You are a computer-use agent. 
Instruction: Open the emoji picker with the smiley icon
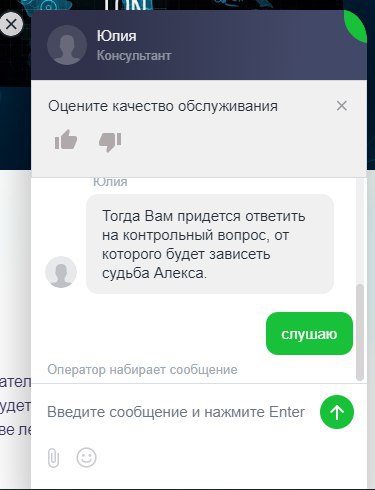click(x=86, y=457)
